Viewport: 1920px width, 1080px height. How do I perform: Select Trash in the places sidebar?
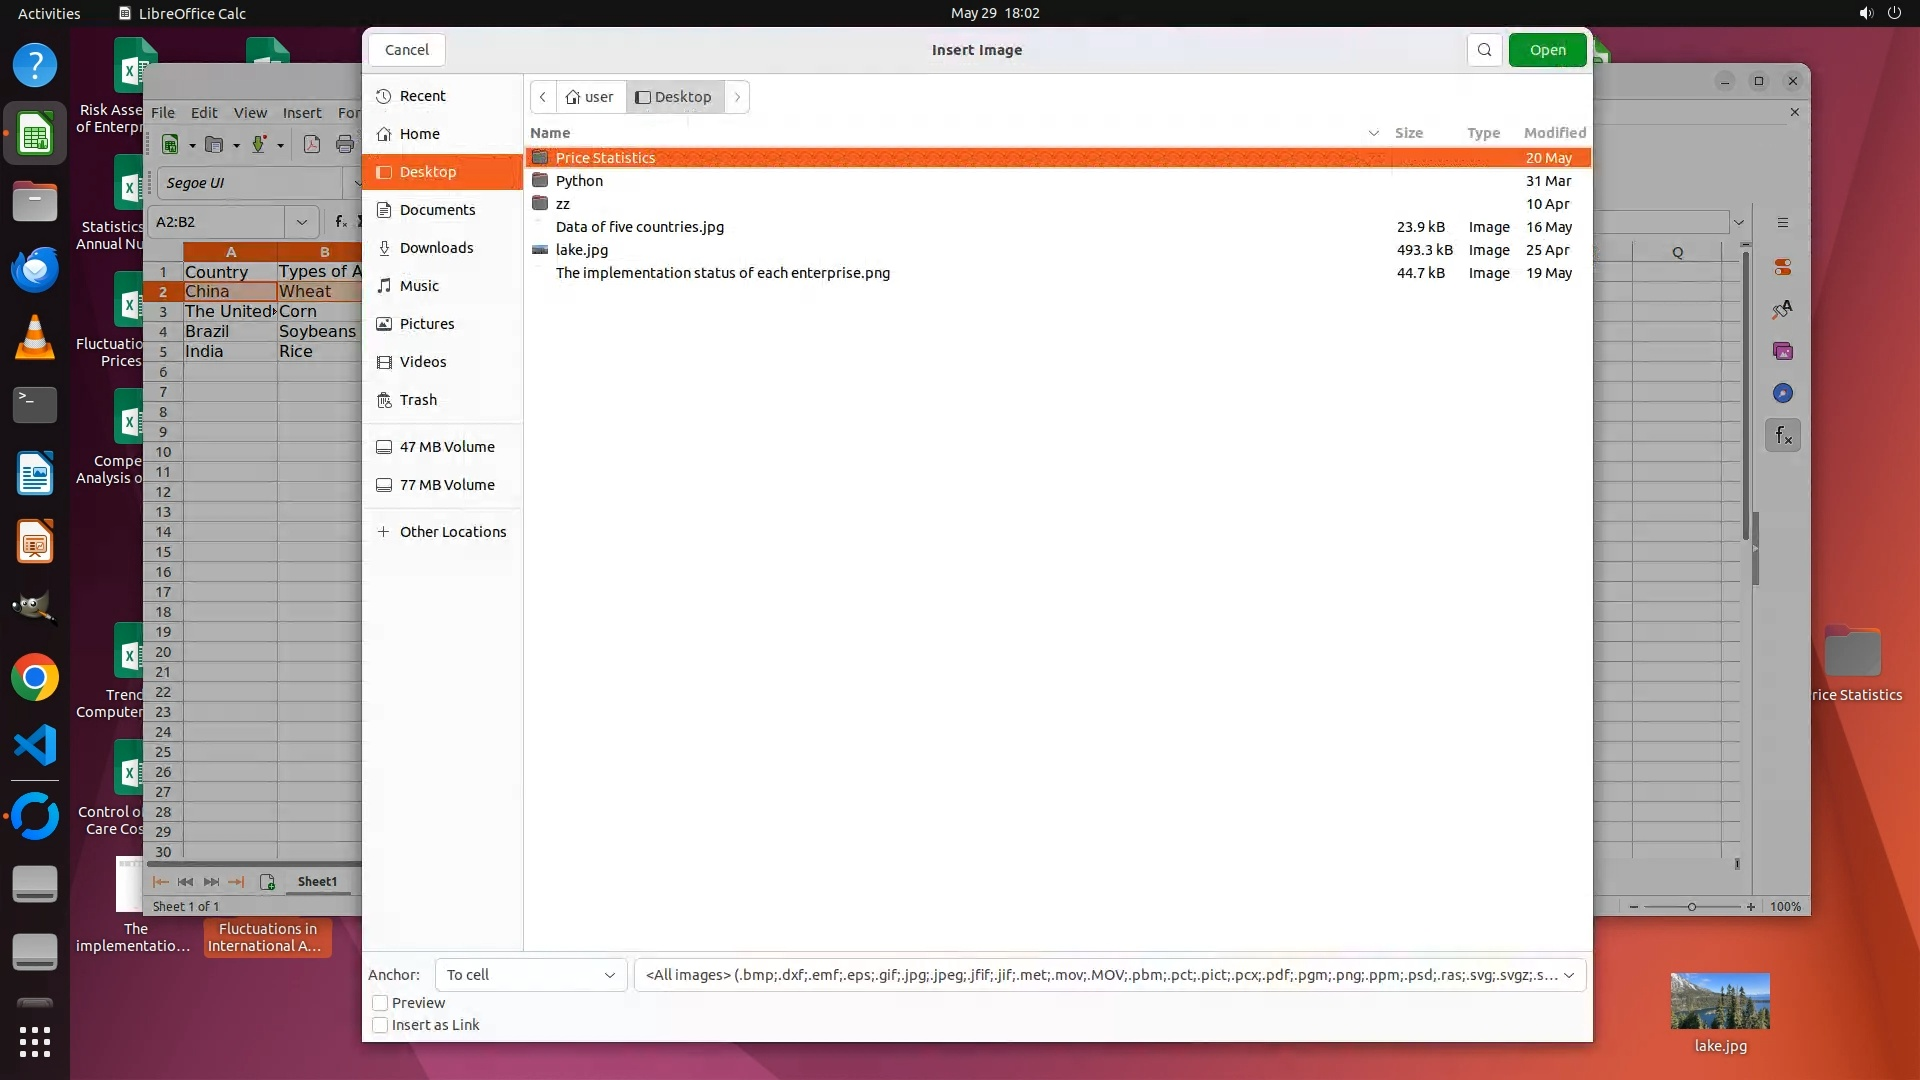418,400
